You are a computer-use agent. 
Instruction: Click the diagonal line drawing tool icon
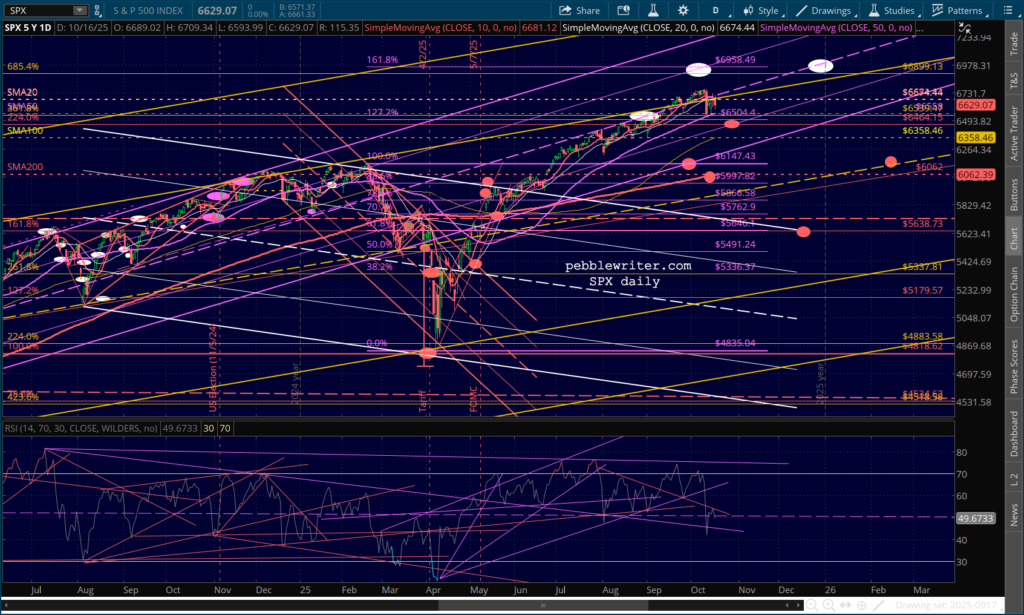click(x=878, y=605)
